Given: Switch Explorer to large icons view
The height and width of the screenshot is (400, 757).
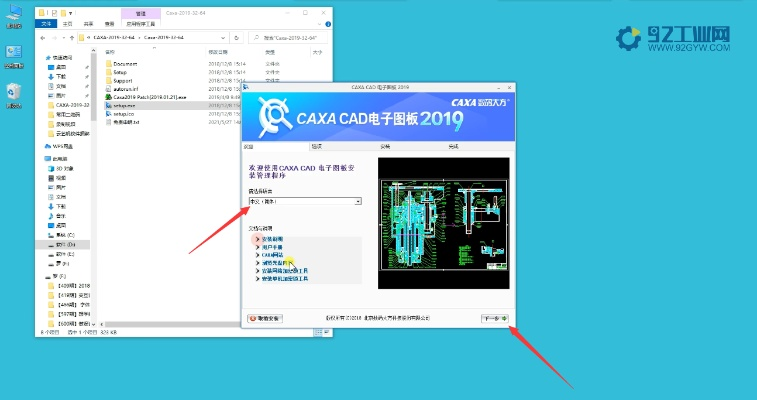Looking at the screenshot, I should (326, 332).
